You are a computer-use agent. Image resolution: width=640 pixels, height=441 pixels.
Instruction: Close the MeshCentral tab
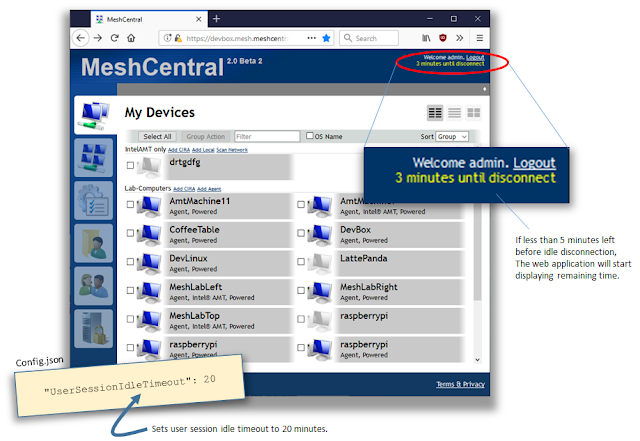(x=198, y=19)
